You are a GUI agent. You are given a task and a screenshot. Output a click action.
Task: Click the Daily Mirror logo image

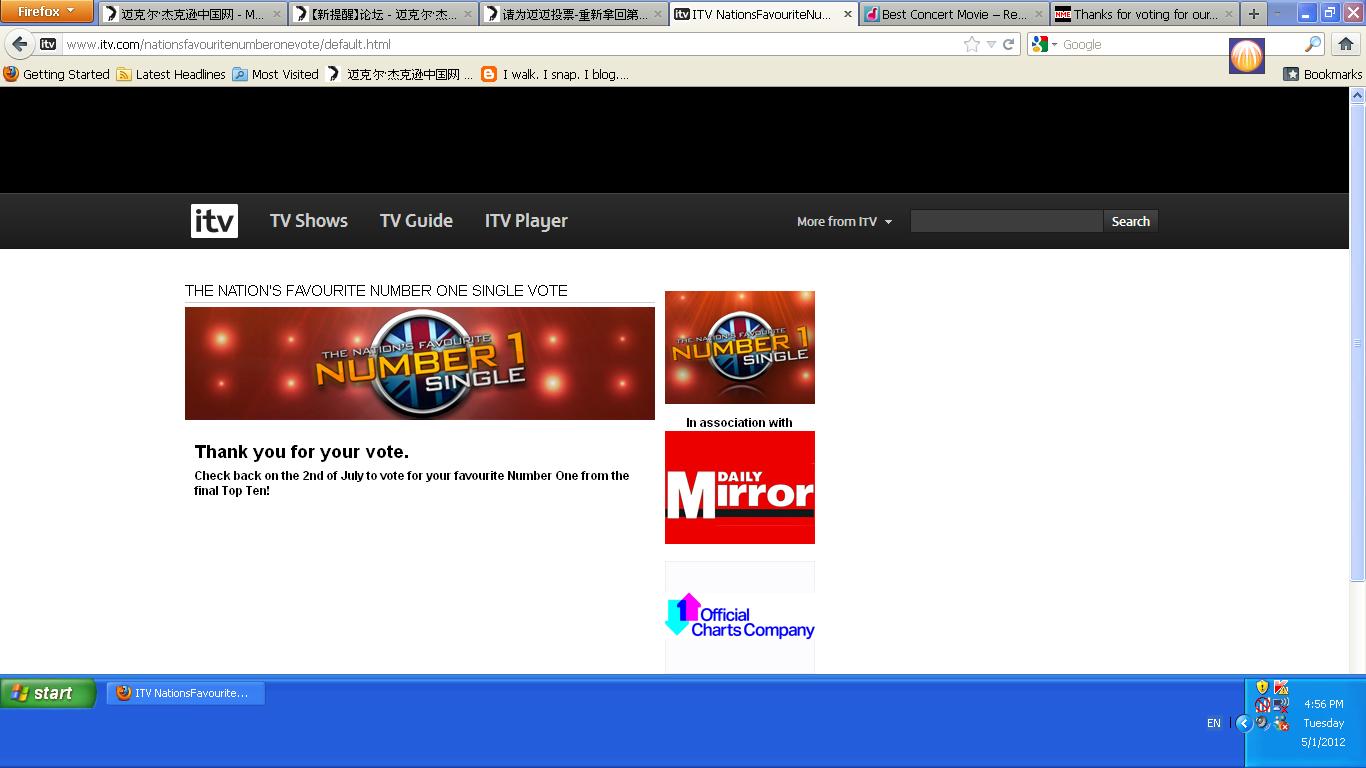740,488
